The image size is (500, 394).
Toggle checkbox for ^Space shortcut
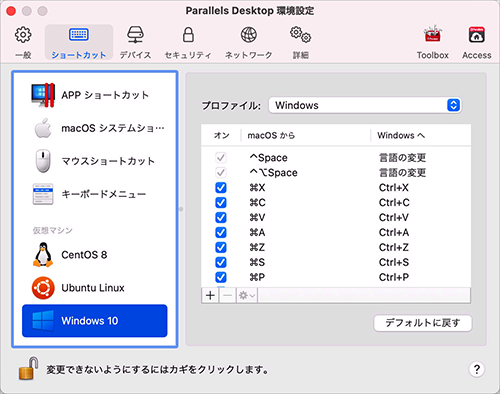(221, 158)
